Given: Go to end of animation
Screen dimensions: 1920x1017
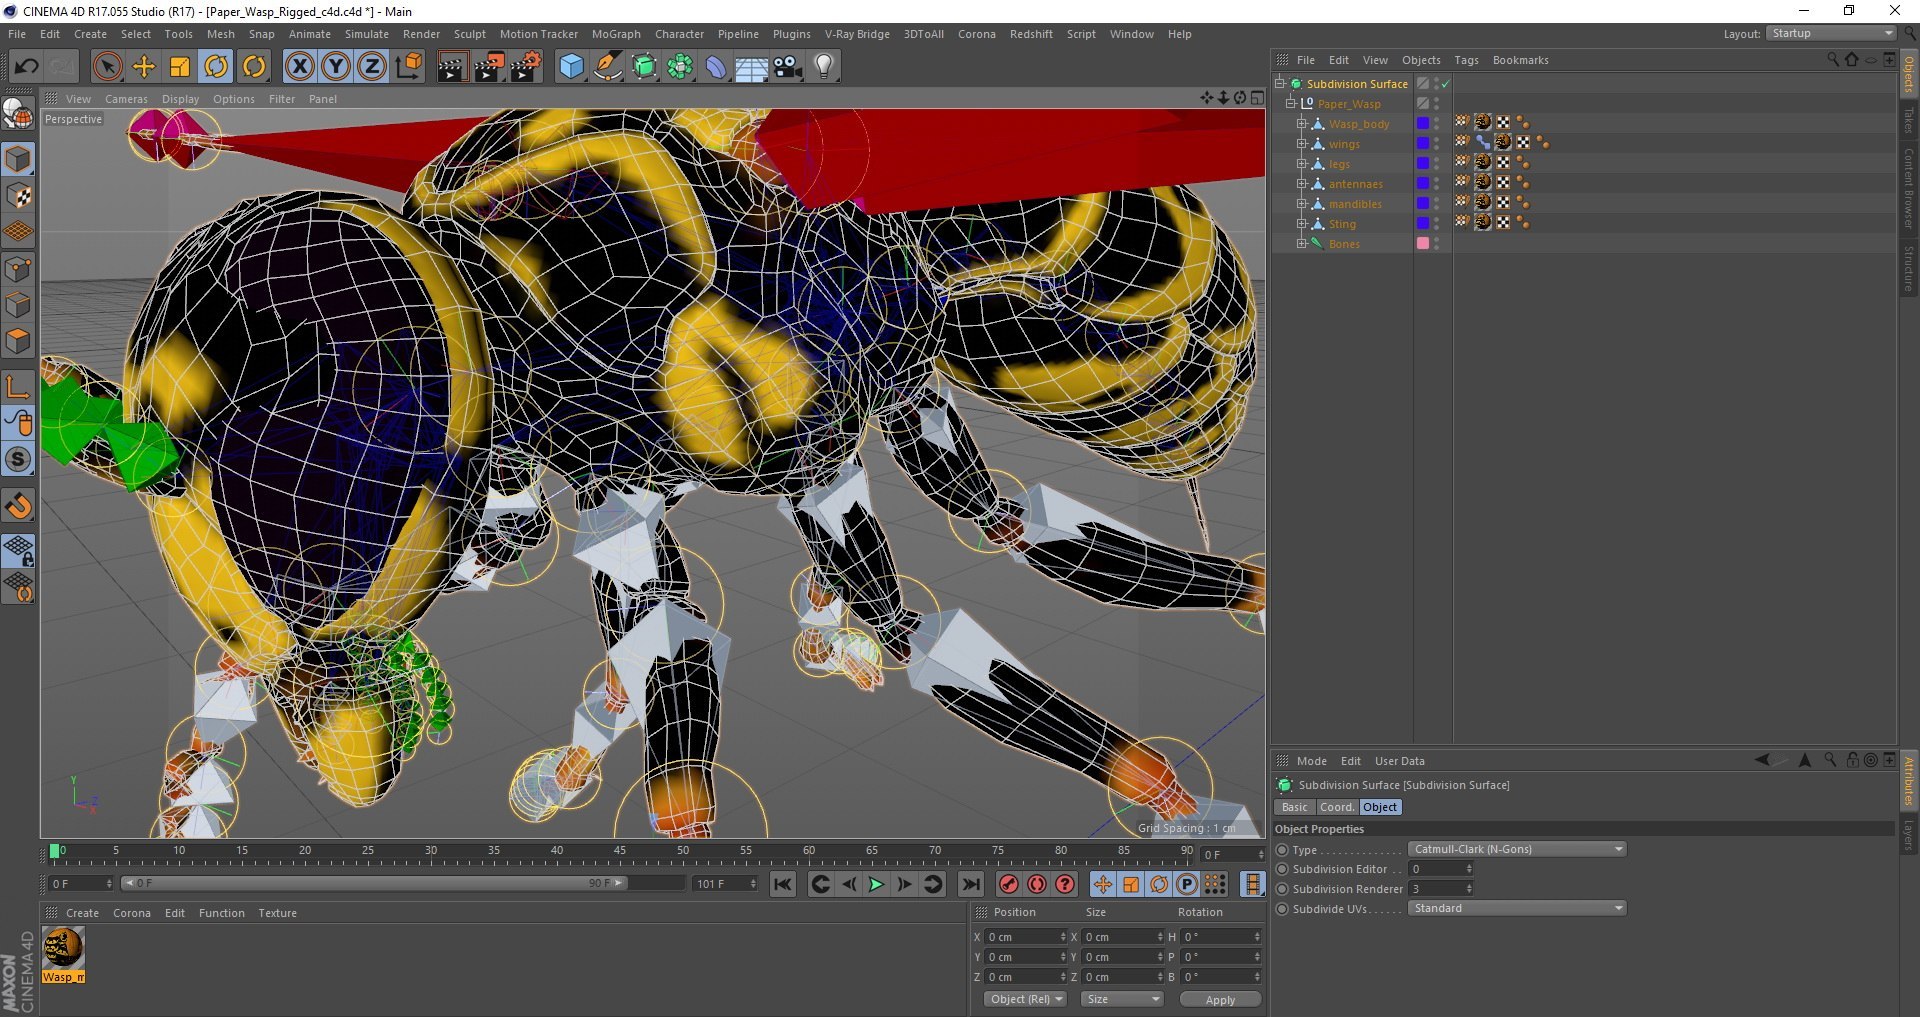Looking at the screenshot, I should pyautogui.click(x=970, y=884).
